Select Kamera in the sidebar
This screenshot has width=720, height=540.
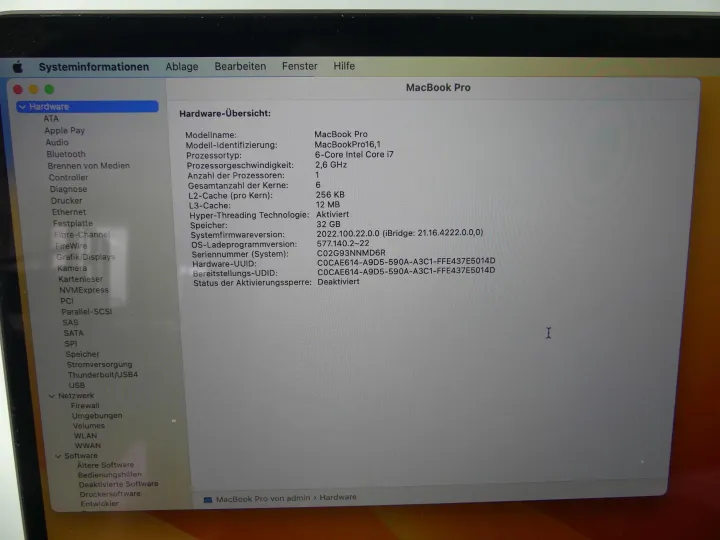(x=72, y=268)
